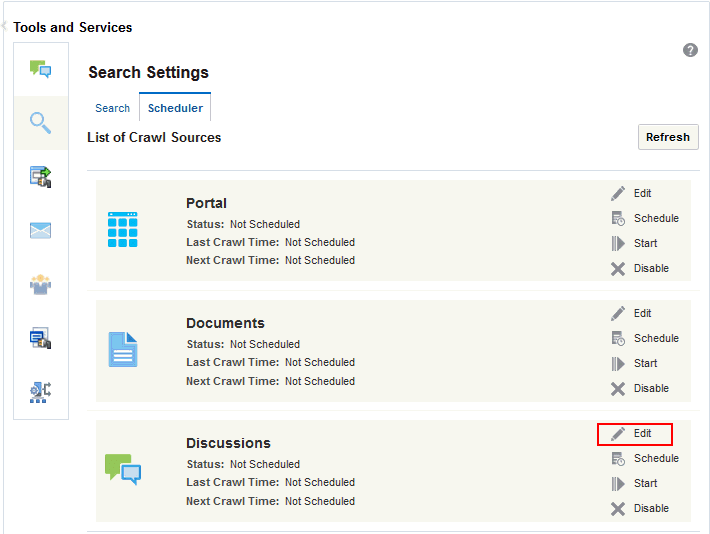The height and width of the screenshot is (534, 710).
Task: Click the Schedule icon in Documents row
Action: (618, 338)
